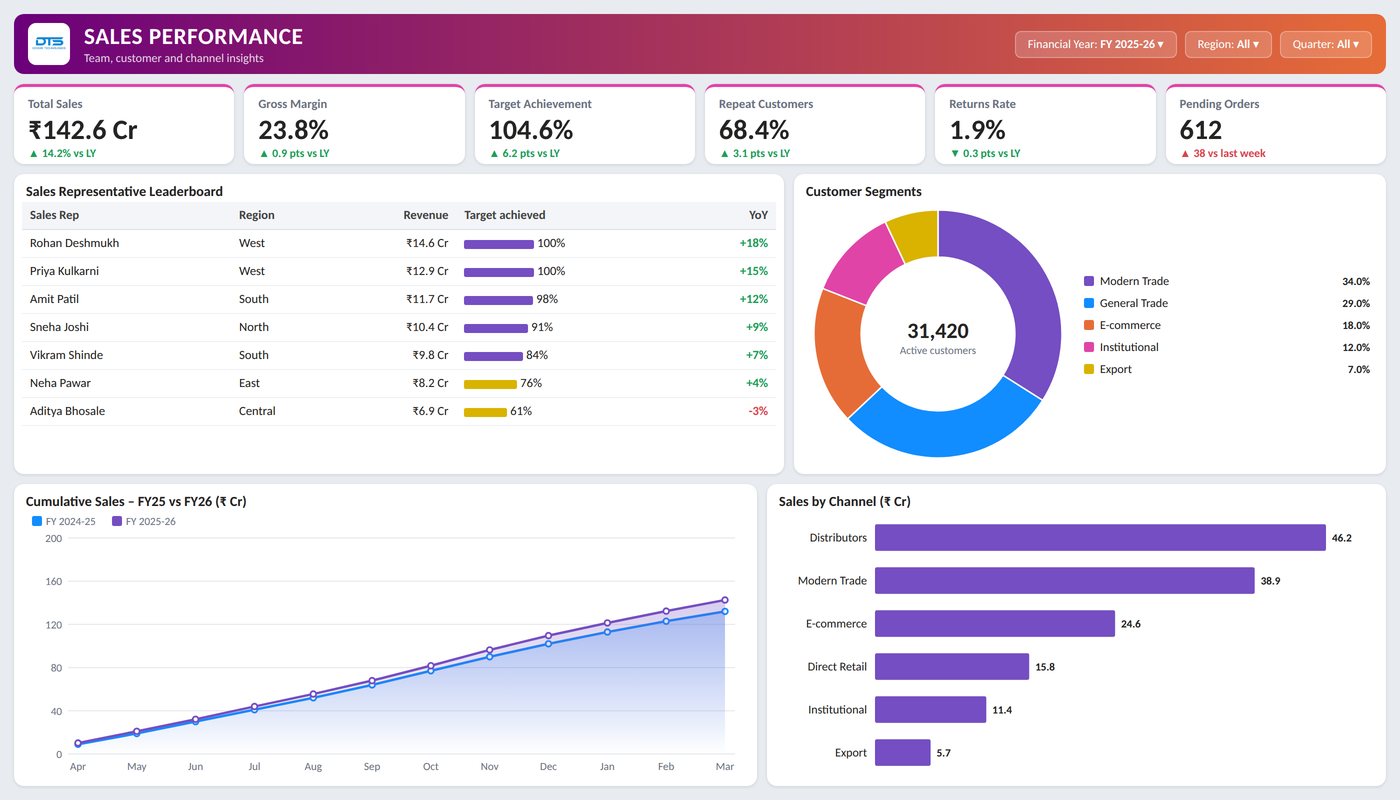
Task: Click the Institutional bar in Sales by Channel
Action: point(931,709)
